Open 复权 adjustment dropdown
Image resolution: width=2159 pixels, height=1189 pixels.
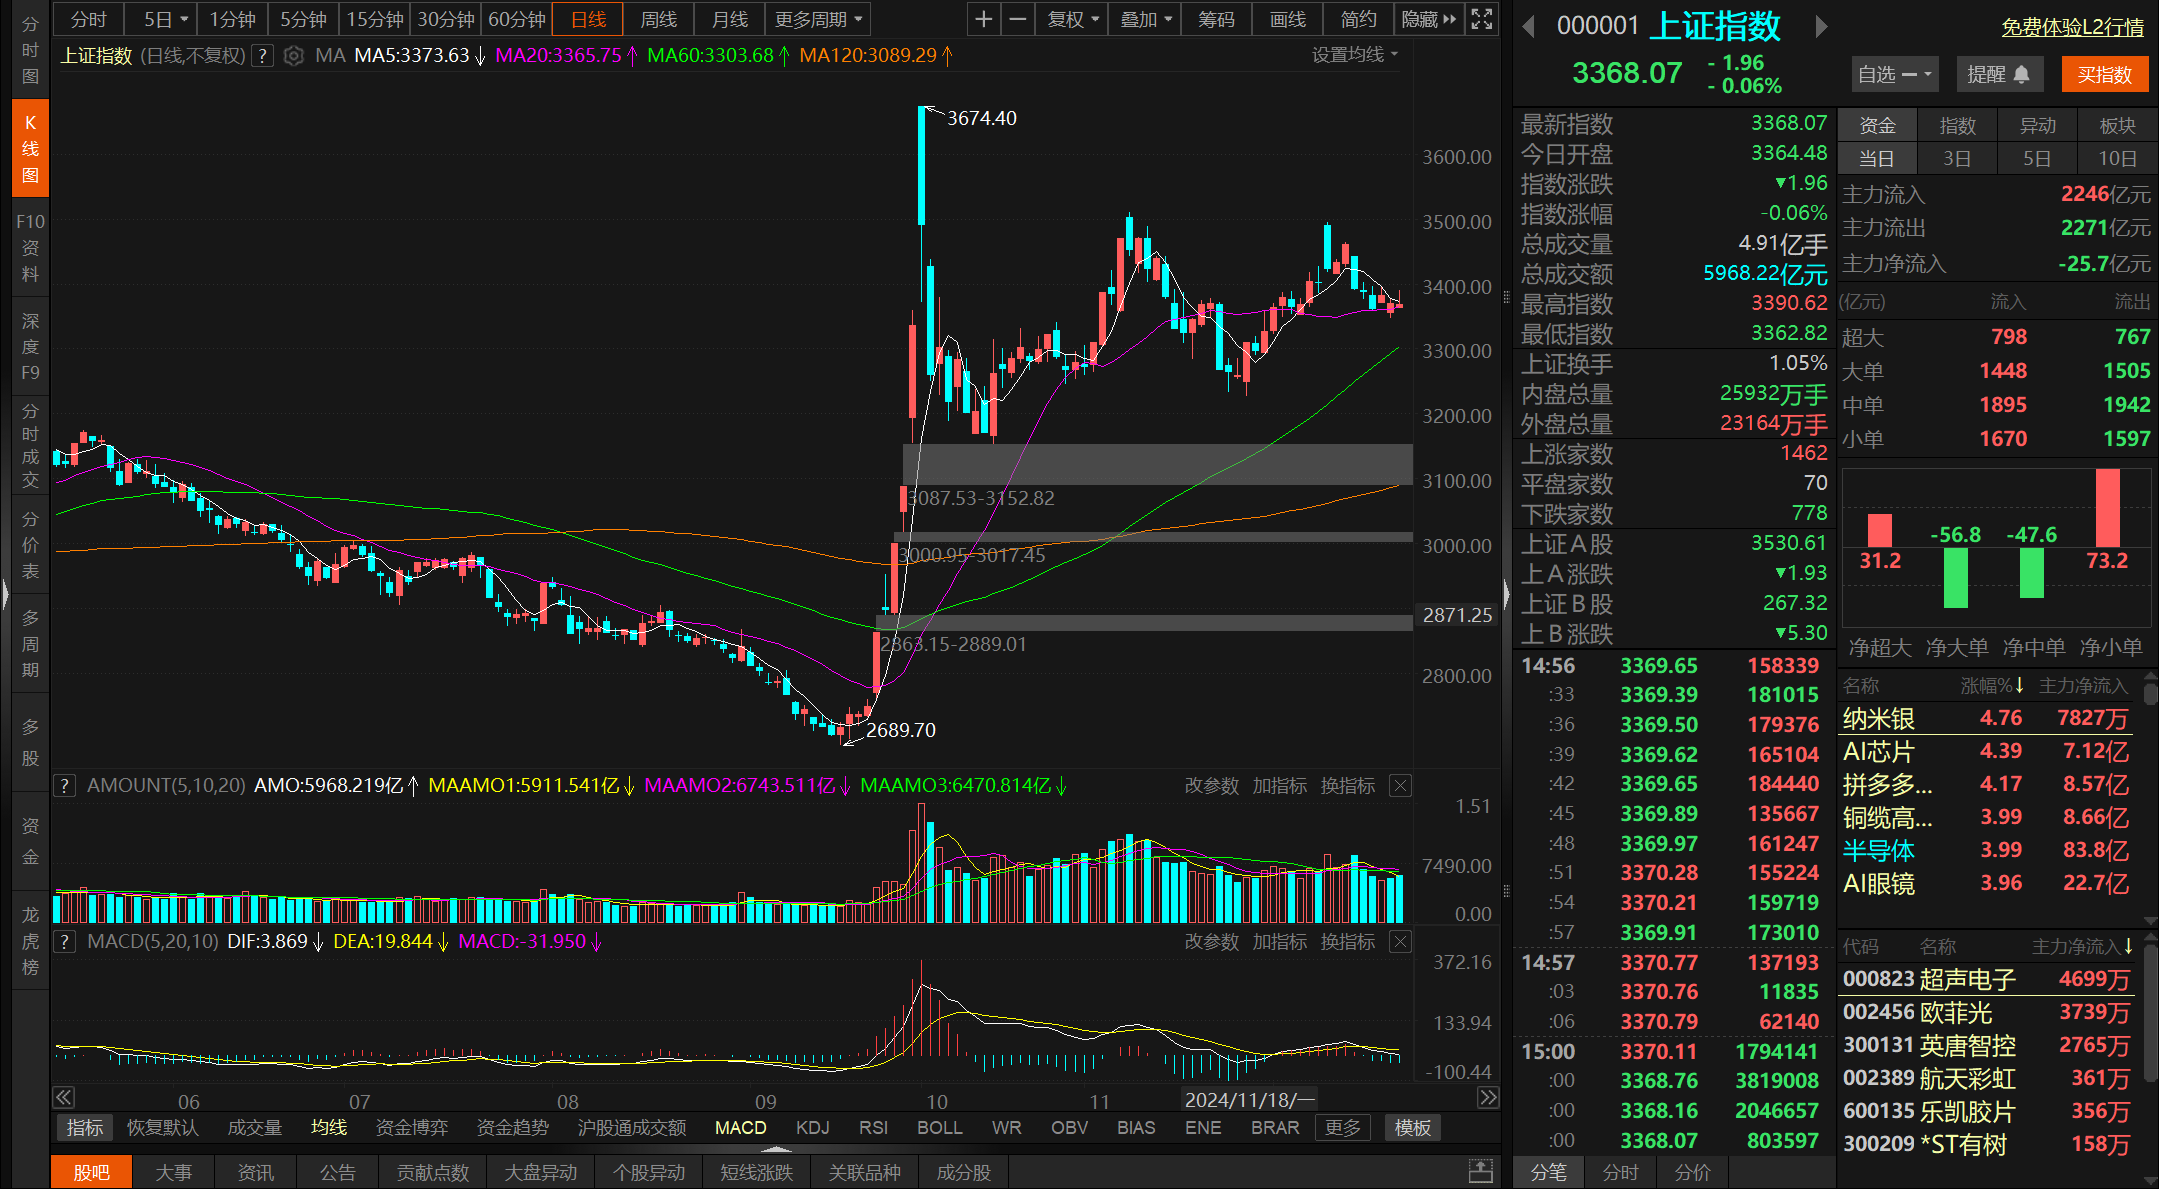tap(1072, 19)
